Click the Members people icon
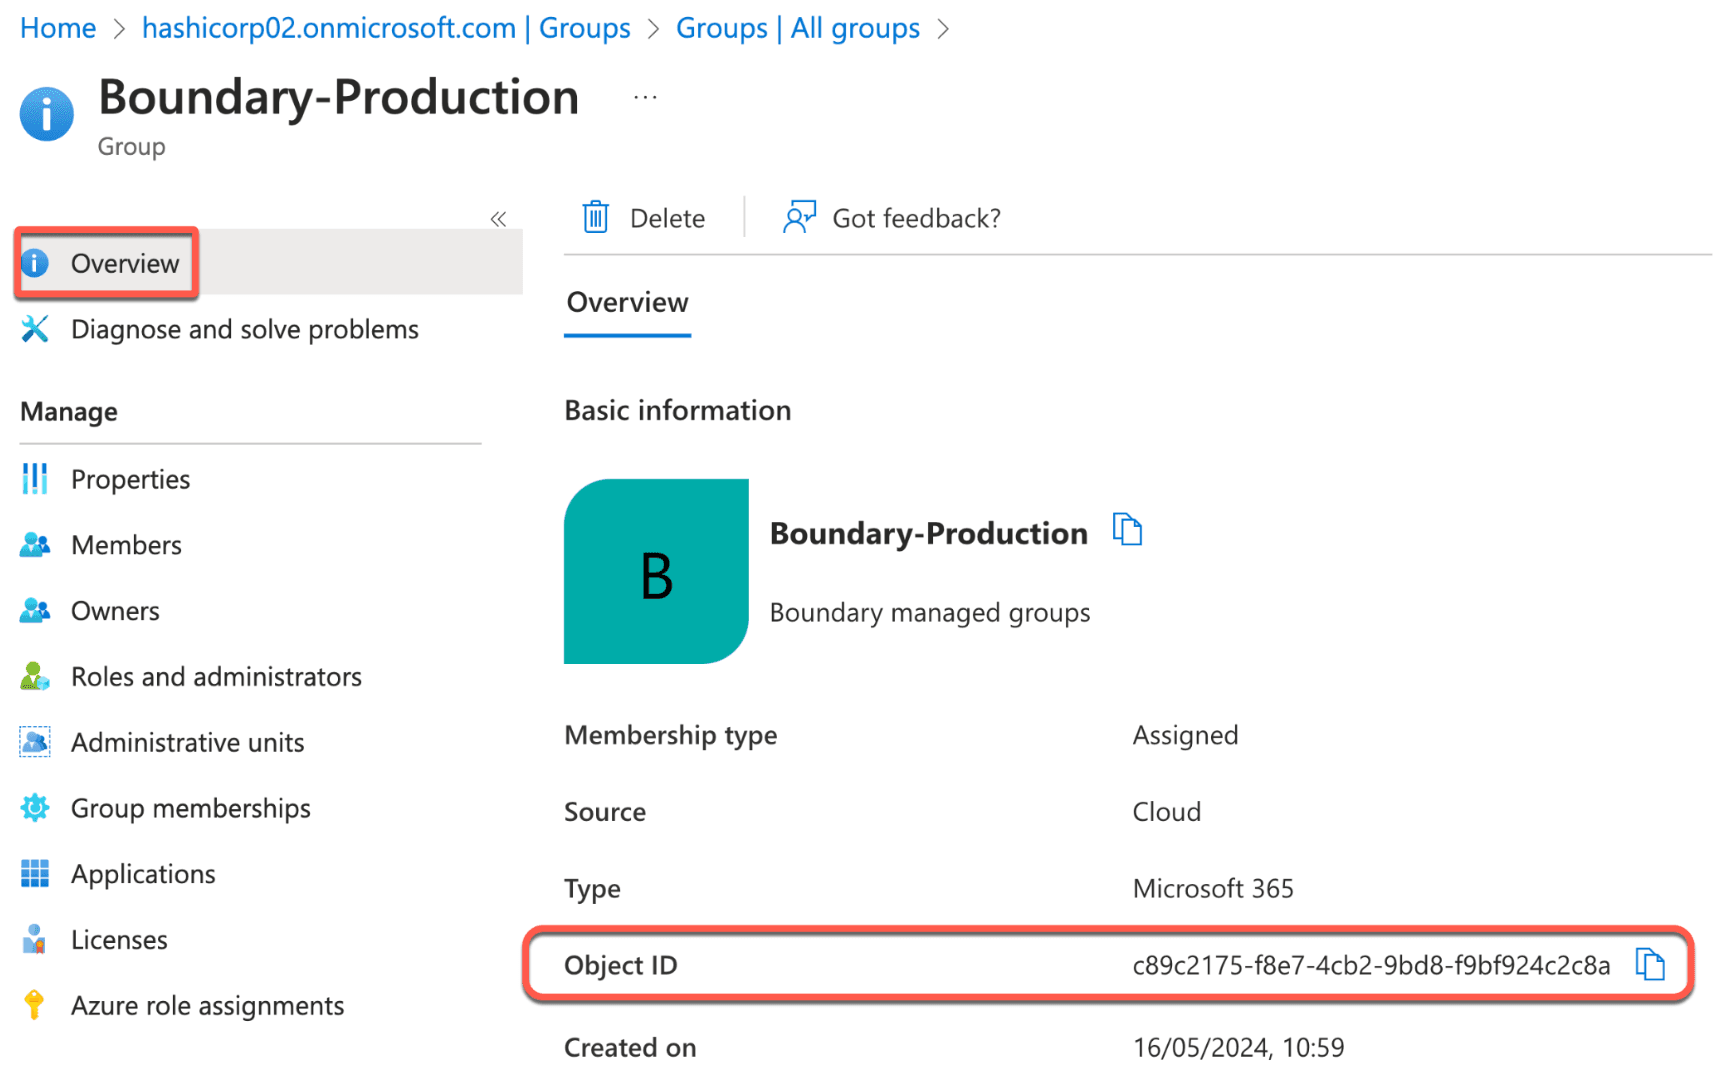 click(35, 545)
